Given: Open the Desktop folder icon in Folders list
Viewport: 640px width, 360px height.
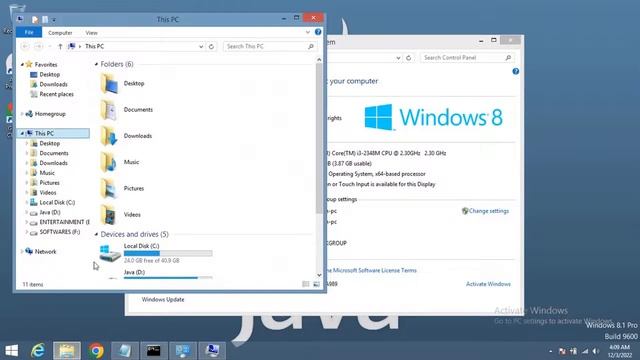Looking at the screenshot, I should 109,83.
